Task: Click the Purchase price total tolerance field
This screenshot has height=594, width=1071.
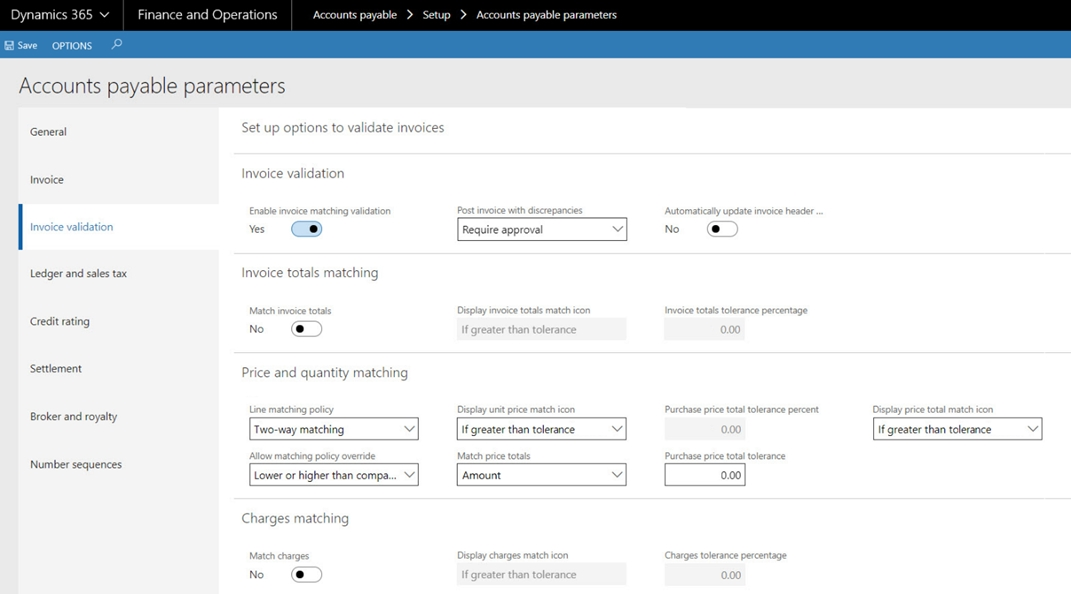Action: point(705,475)
